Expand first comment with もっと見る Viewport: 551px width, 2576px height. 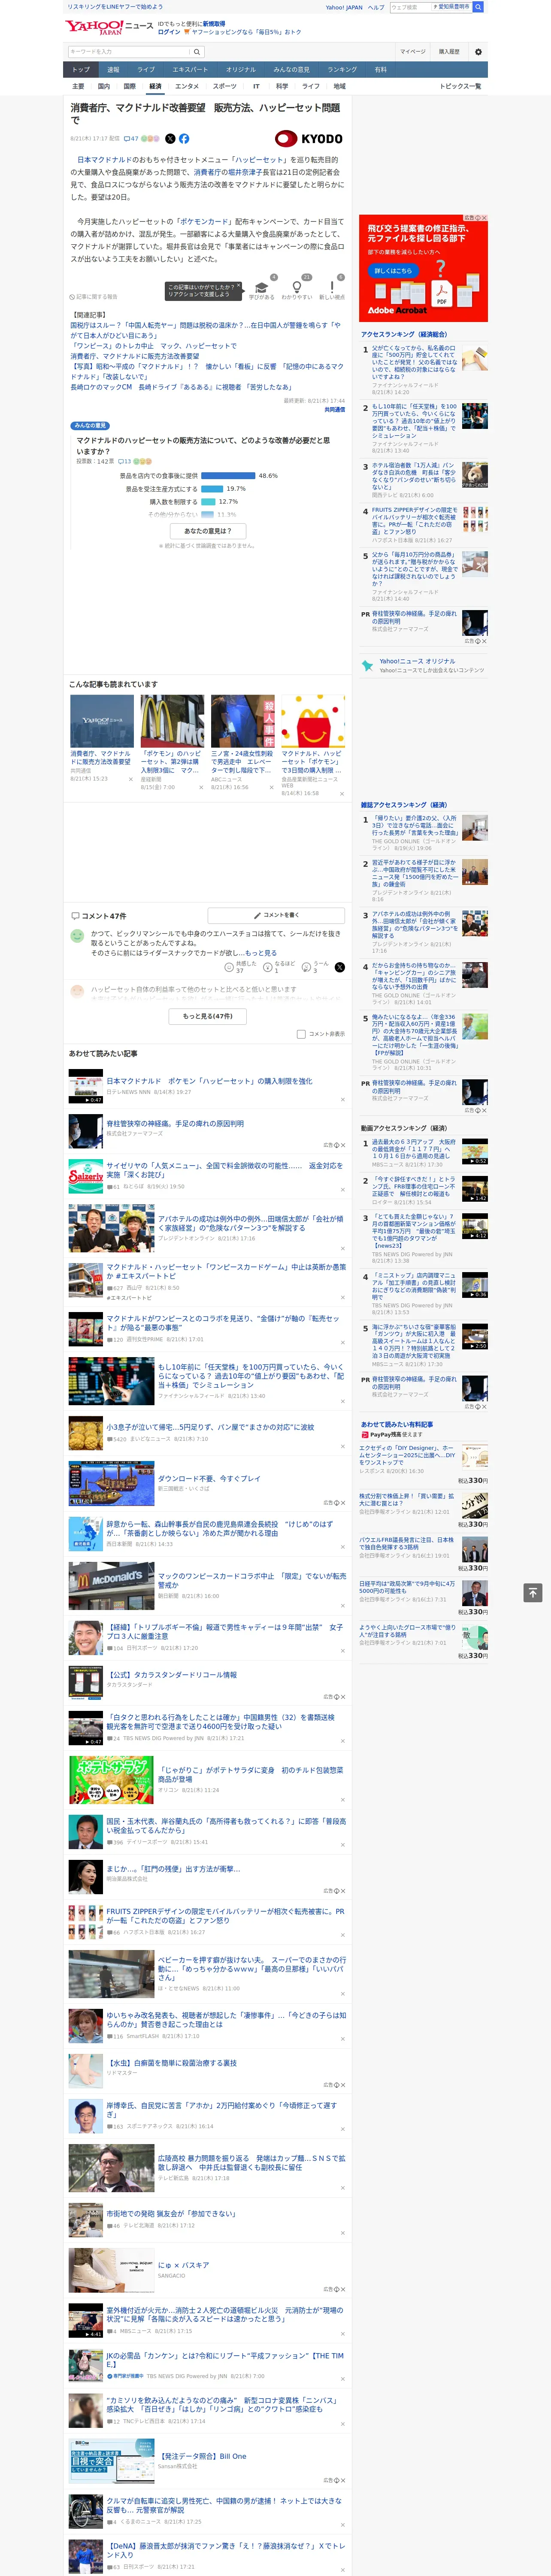coord(260,954)
